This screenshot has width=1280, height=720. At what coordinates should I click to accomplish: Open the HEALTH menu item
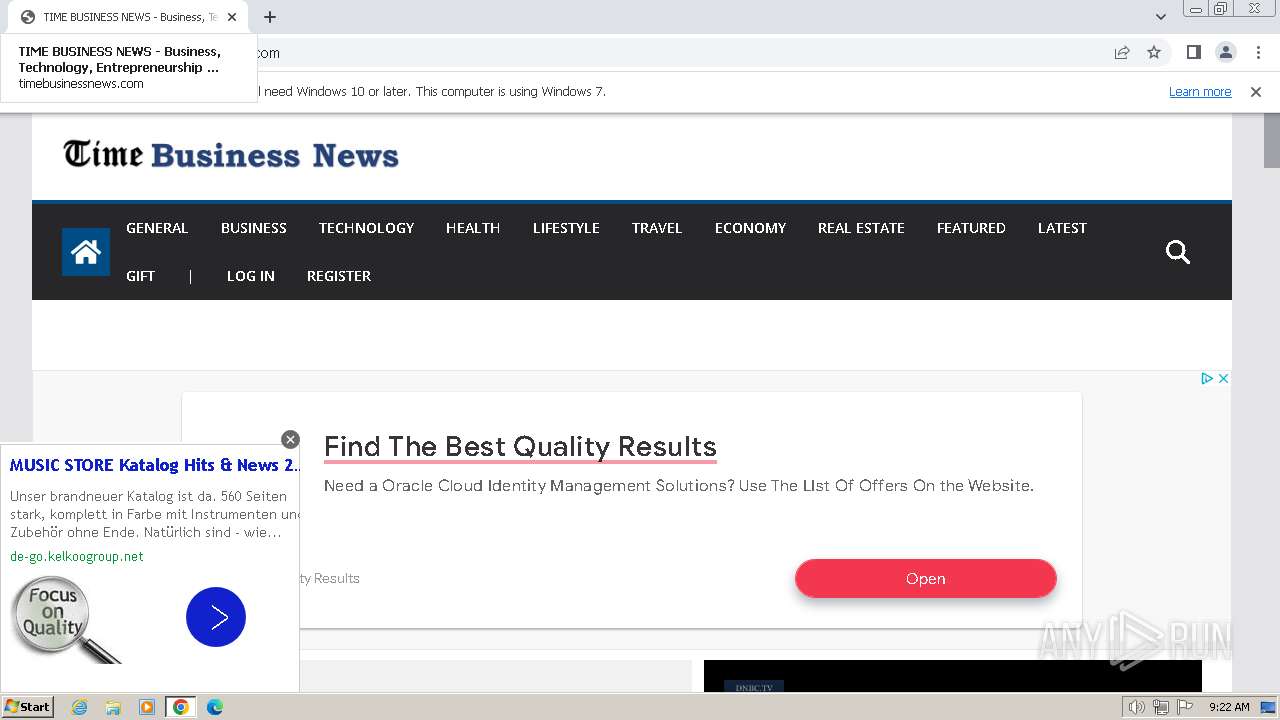pyautogui.click(x=473, y=228)
